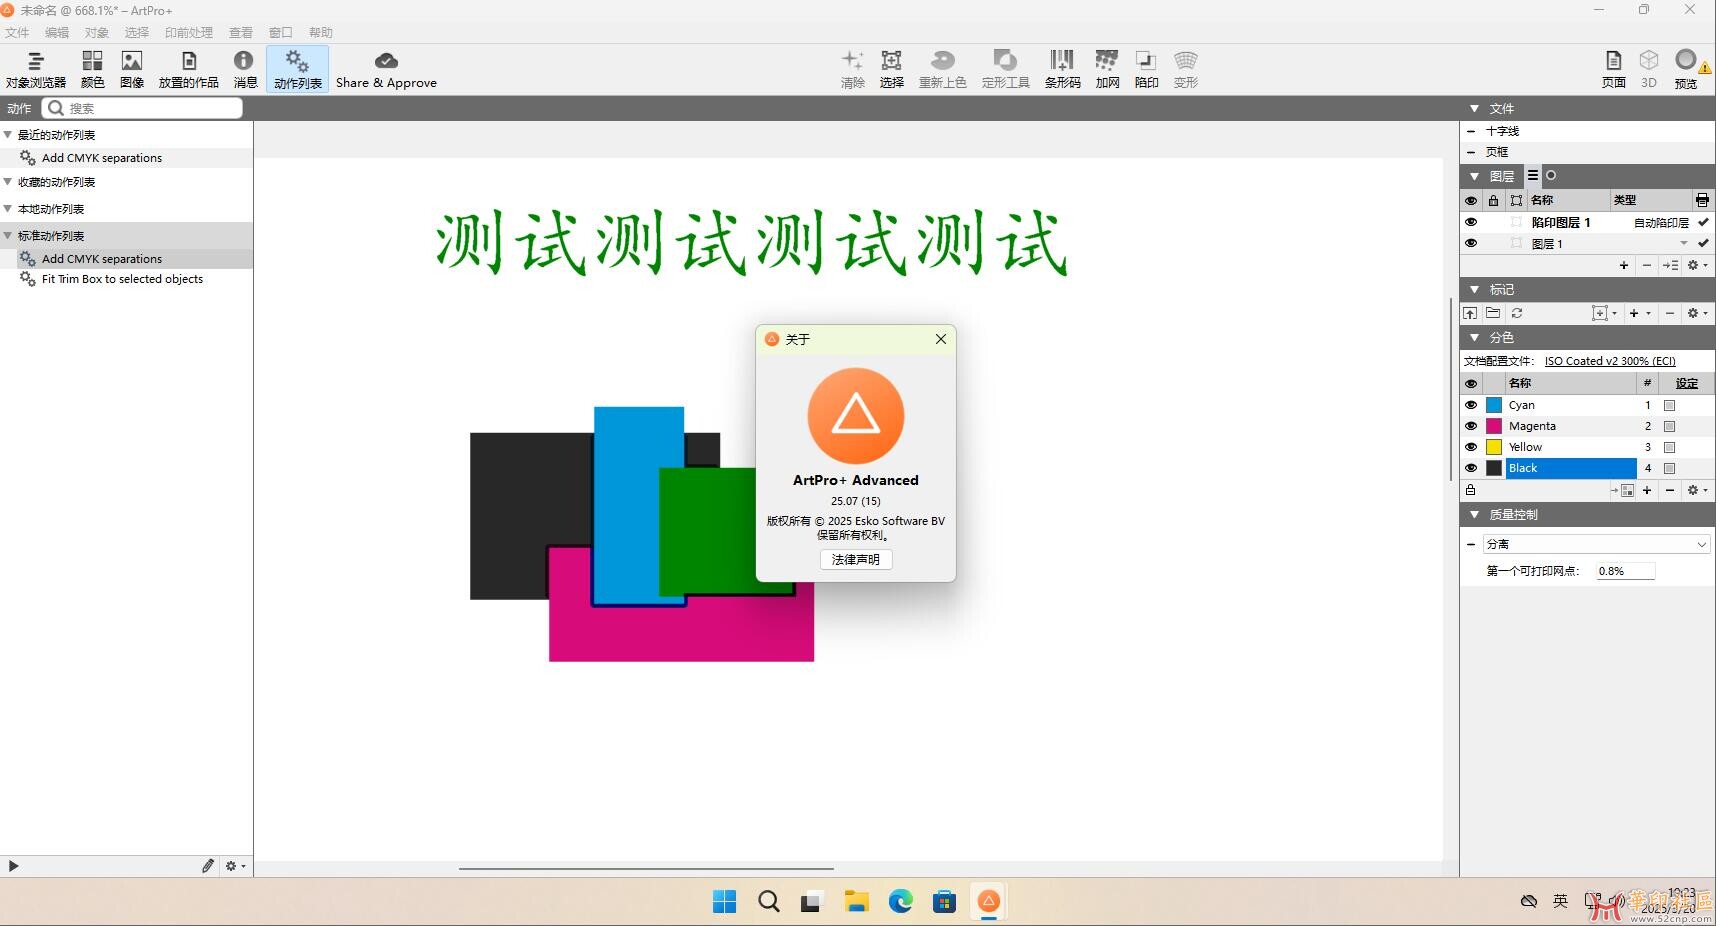Select the 清除 clean-up tool
The width and height of the screenshot is (1716, 926).
(x=852, y=70)
